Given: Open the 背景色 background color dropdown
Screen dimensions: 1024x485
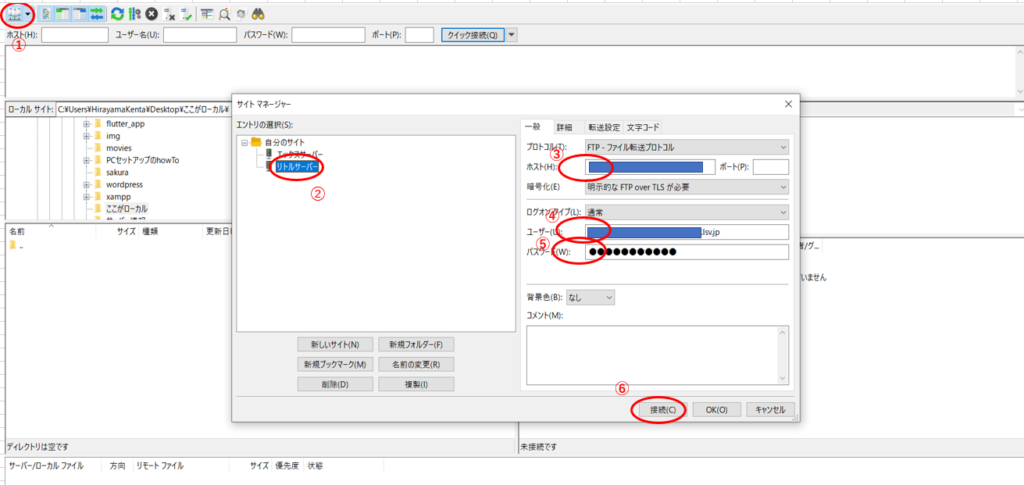Looking at the screenshot, I should pos(590,297).
